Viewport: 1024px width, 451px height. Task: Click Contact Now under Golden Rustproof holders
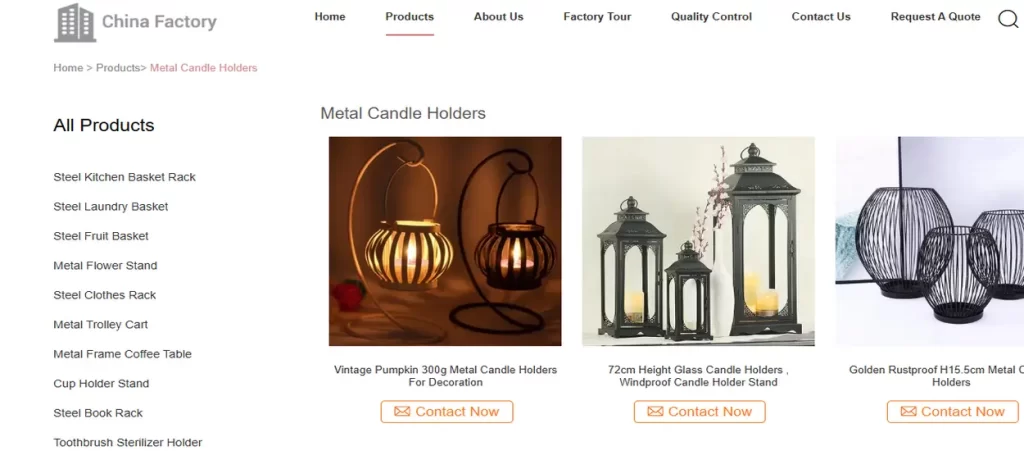click(x=952, y=412)
